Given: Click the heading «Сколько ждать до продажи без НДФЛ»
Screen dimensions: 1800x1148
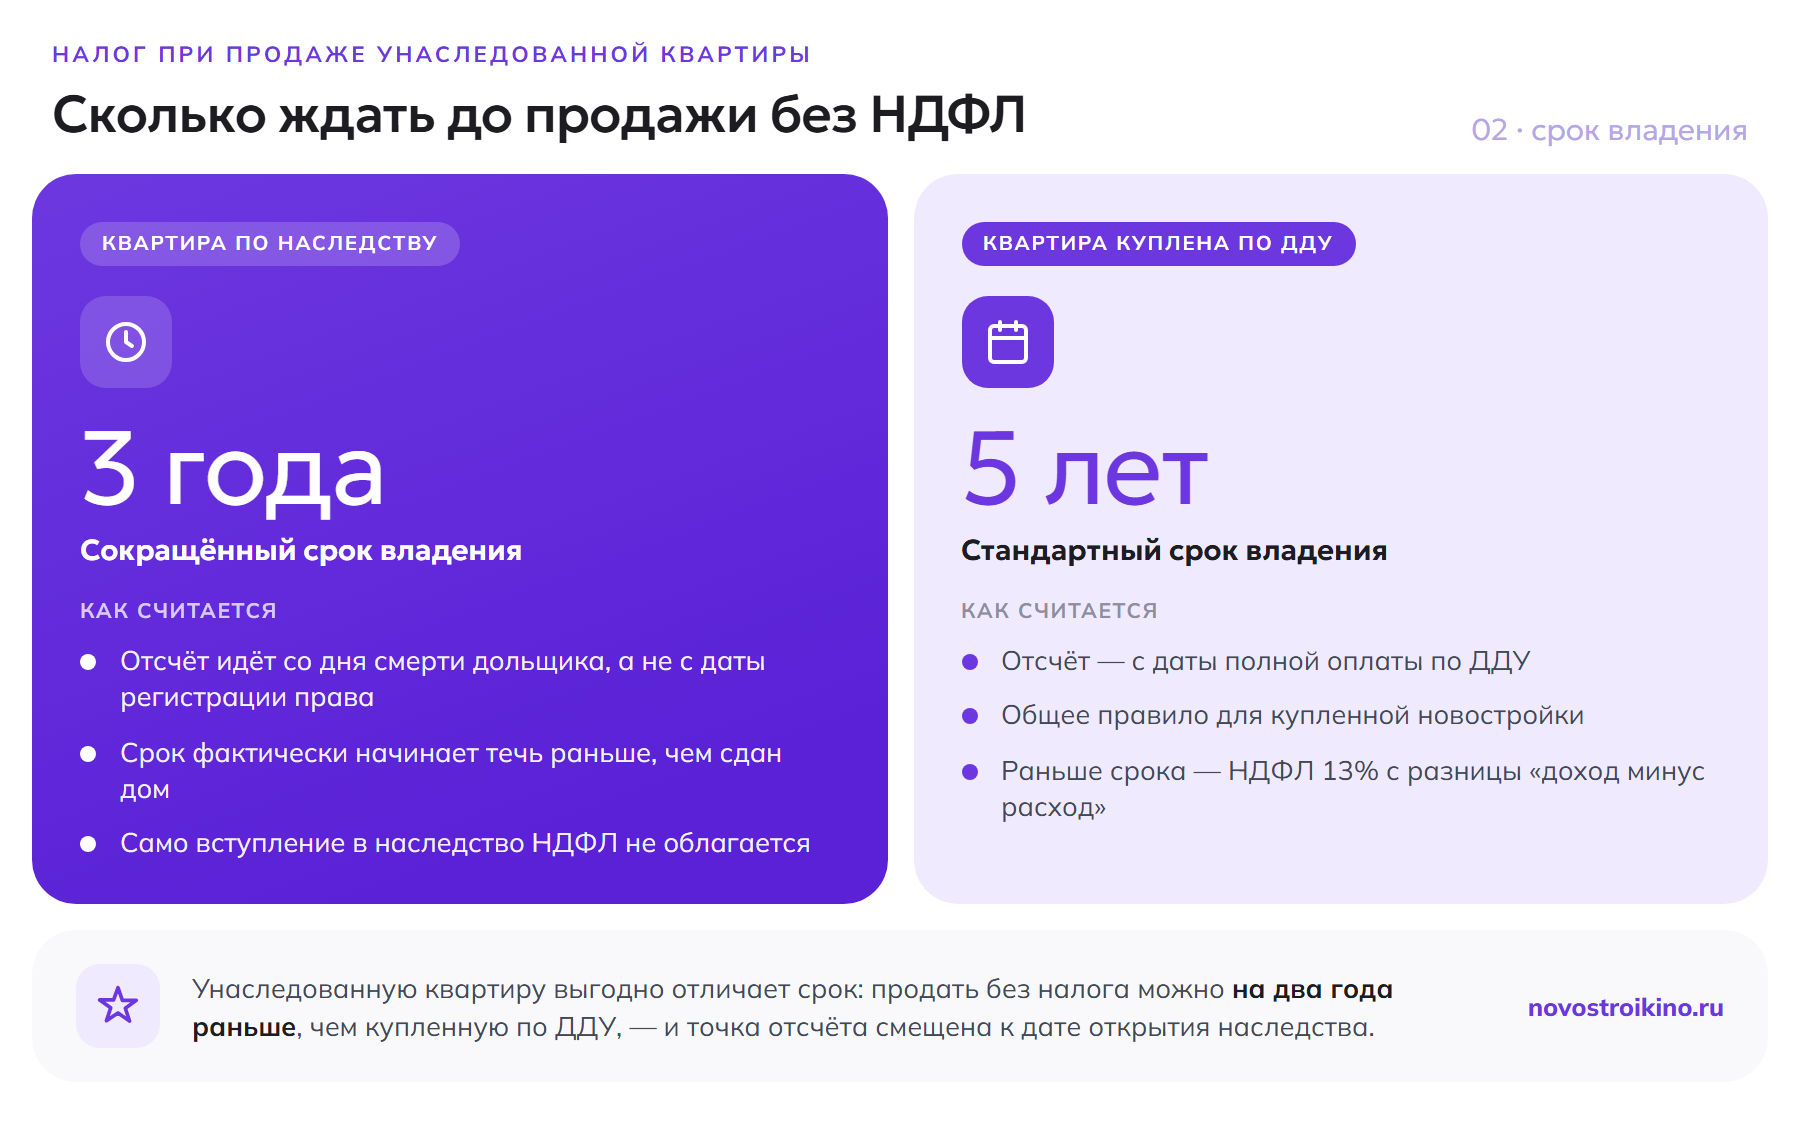Looking at the screenshot, I should 539,114.
